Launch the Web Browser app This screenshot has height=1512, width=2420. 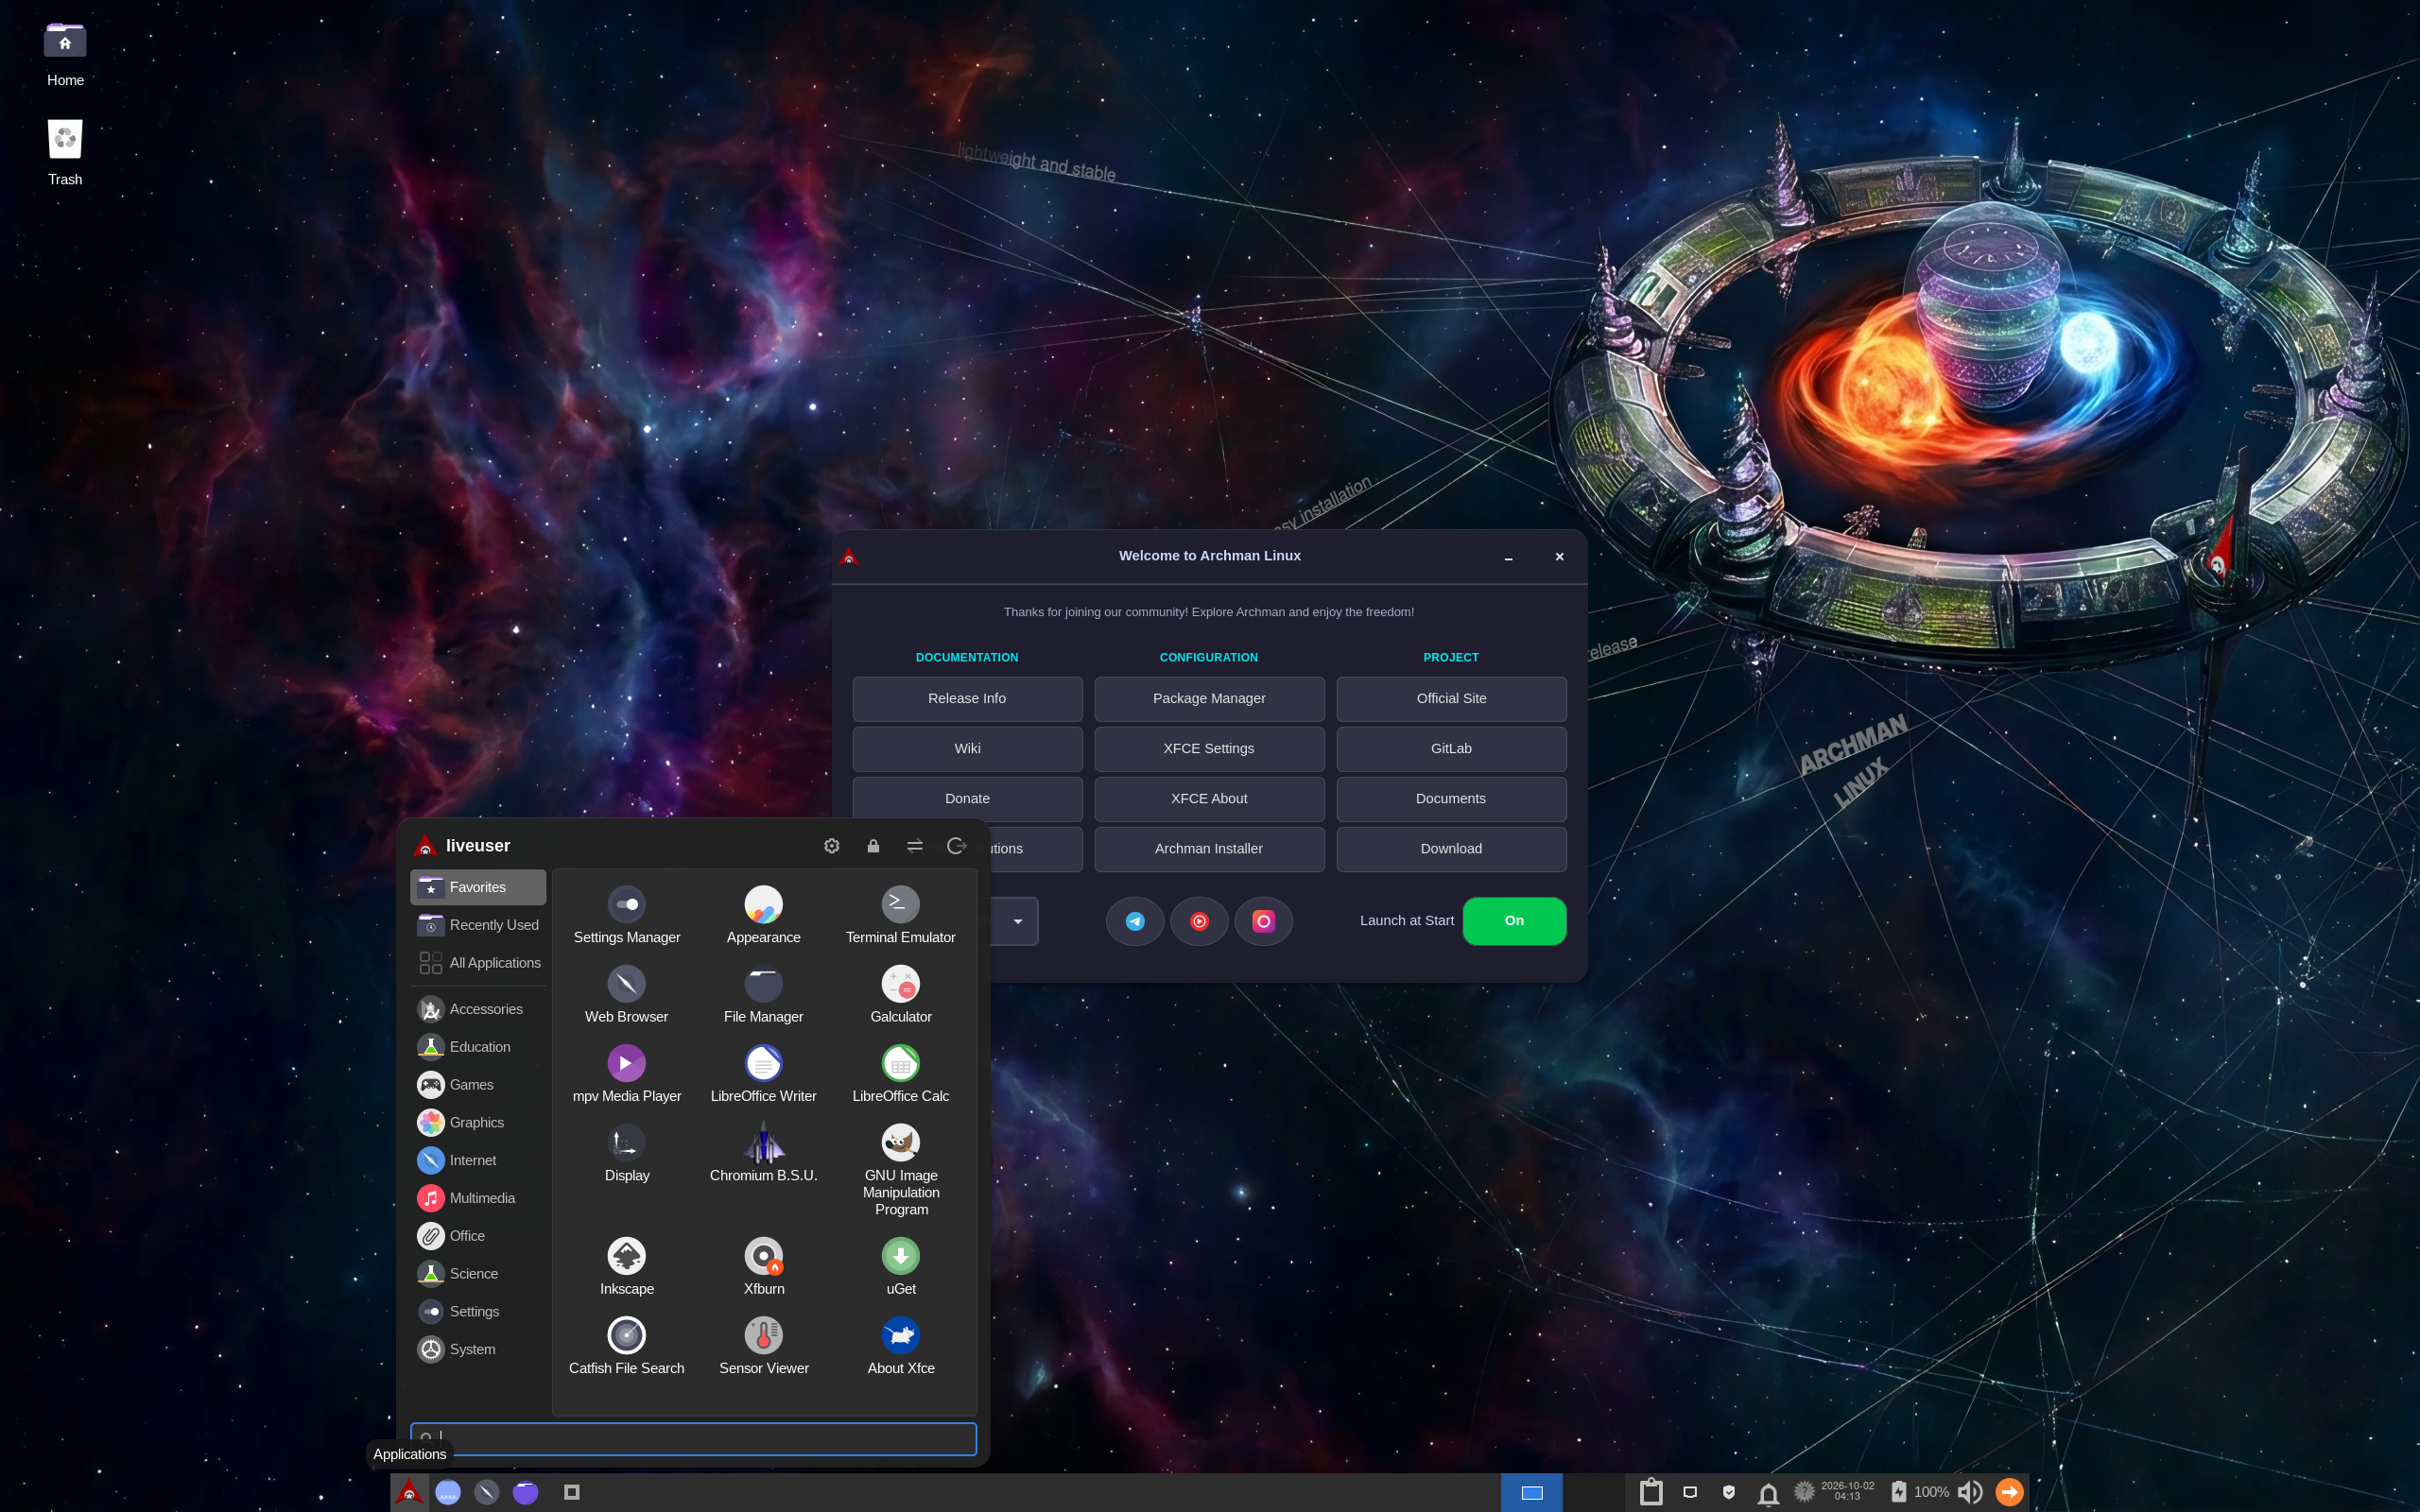coord(626,995)
